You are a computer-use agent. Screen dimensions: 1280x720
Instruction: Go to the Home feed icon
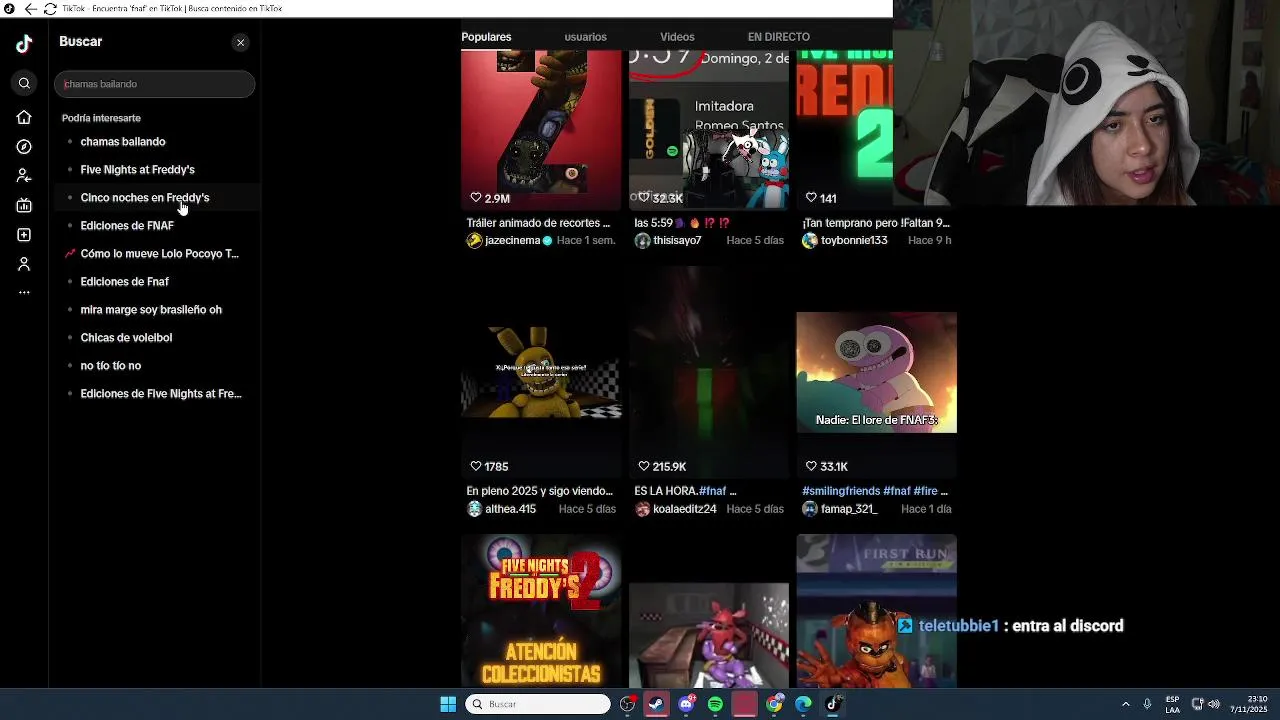click(x=24, y=117)
